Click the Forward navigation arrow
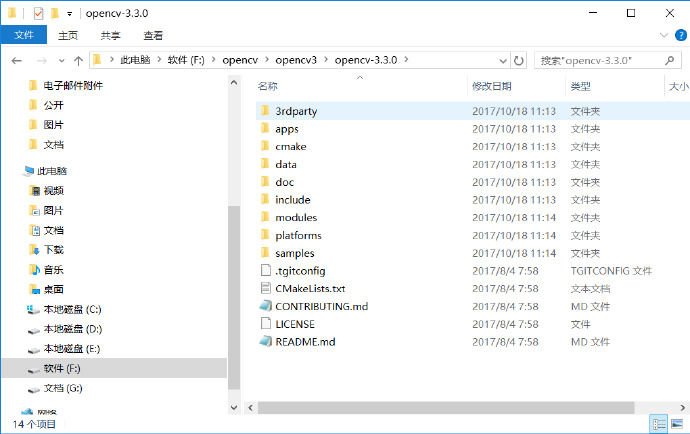690x434 pixels. [42, 61]
